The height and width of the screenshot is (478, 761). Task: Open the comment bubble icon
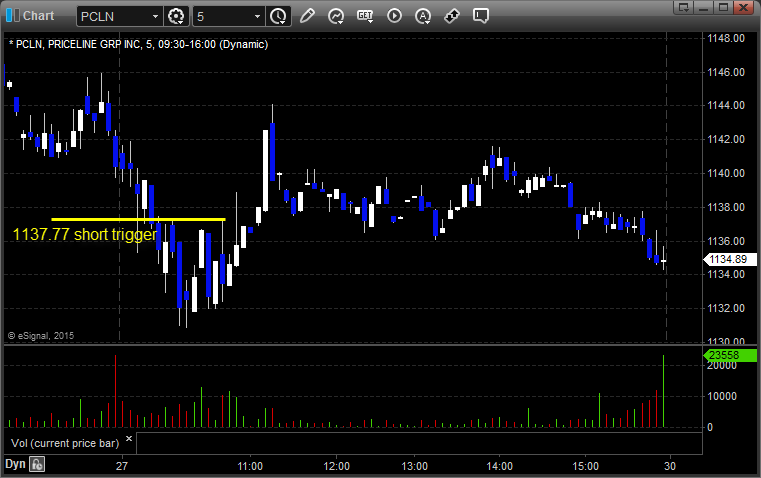(480, 16)
